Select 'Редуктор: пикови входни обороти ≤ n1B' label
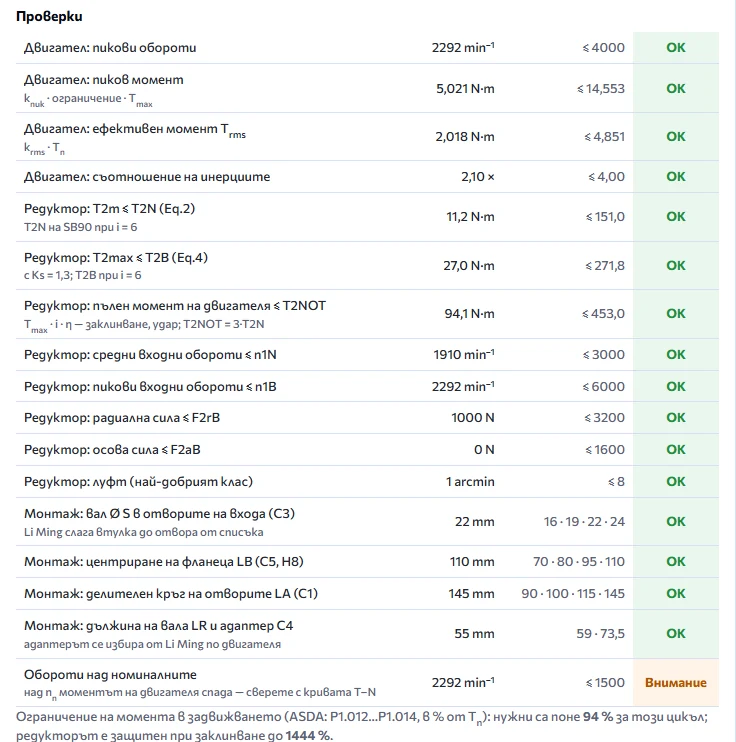The width and height of the screenshot is (736, 742). (x=150, y=387)
